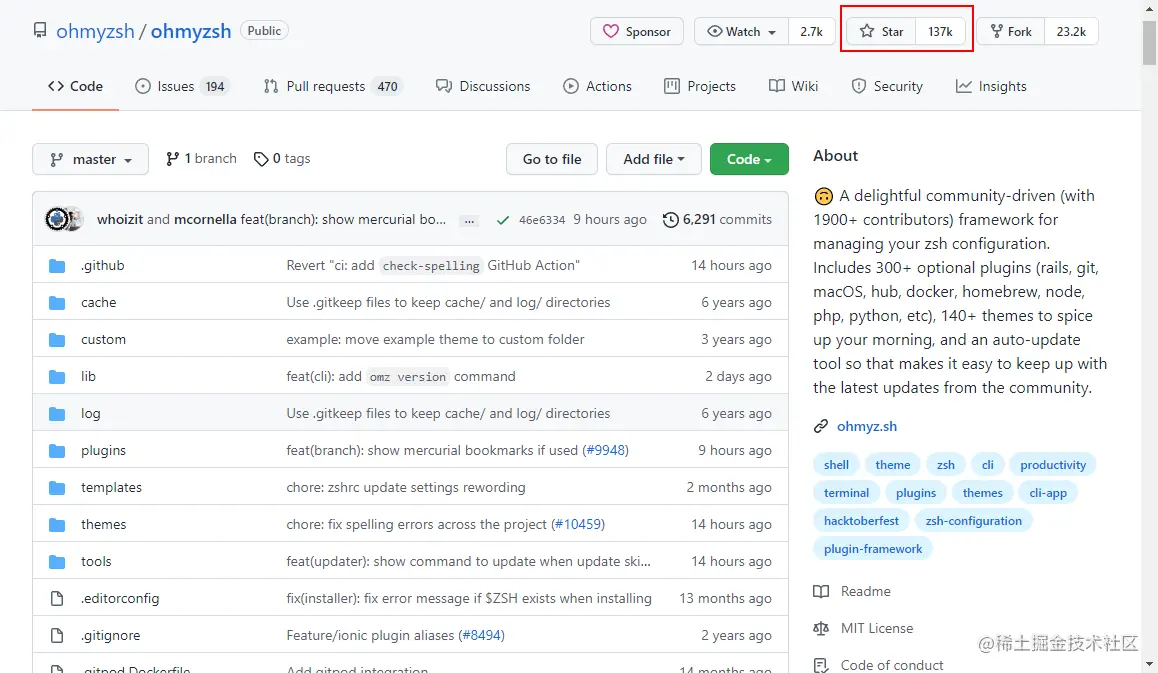Open the log folder
This screenshot has height=673, width=1158.
(90, 413)
